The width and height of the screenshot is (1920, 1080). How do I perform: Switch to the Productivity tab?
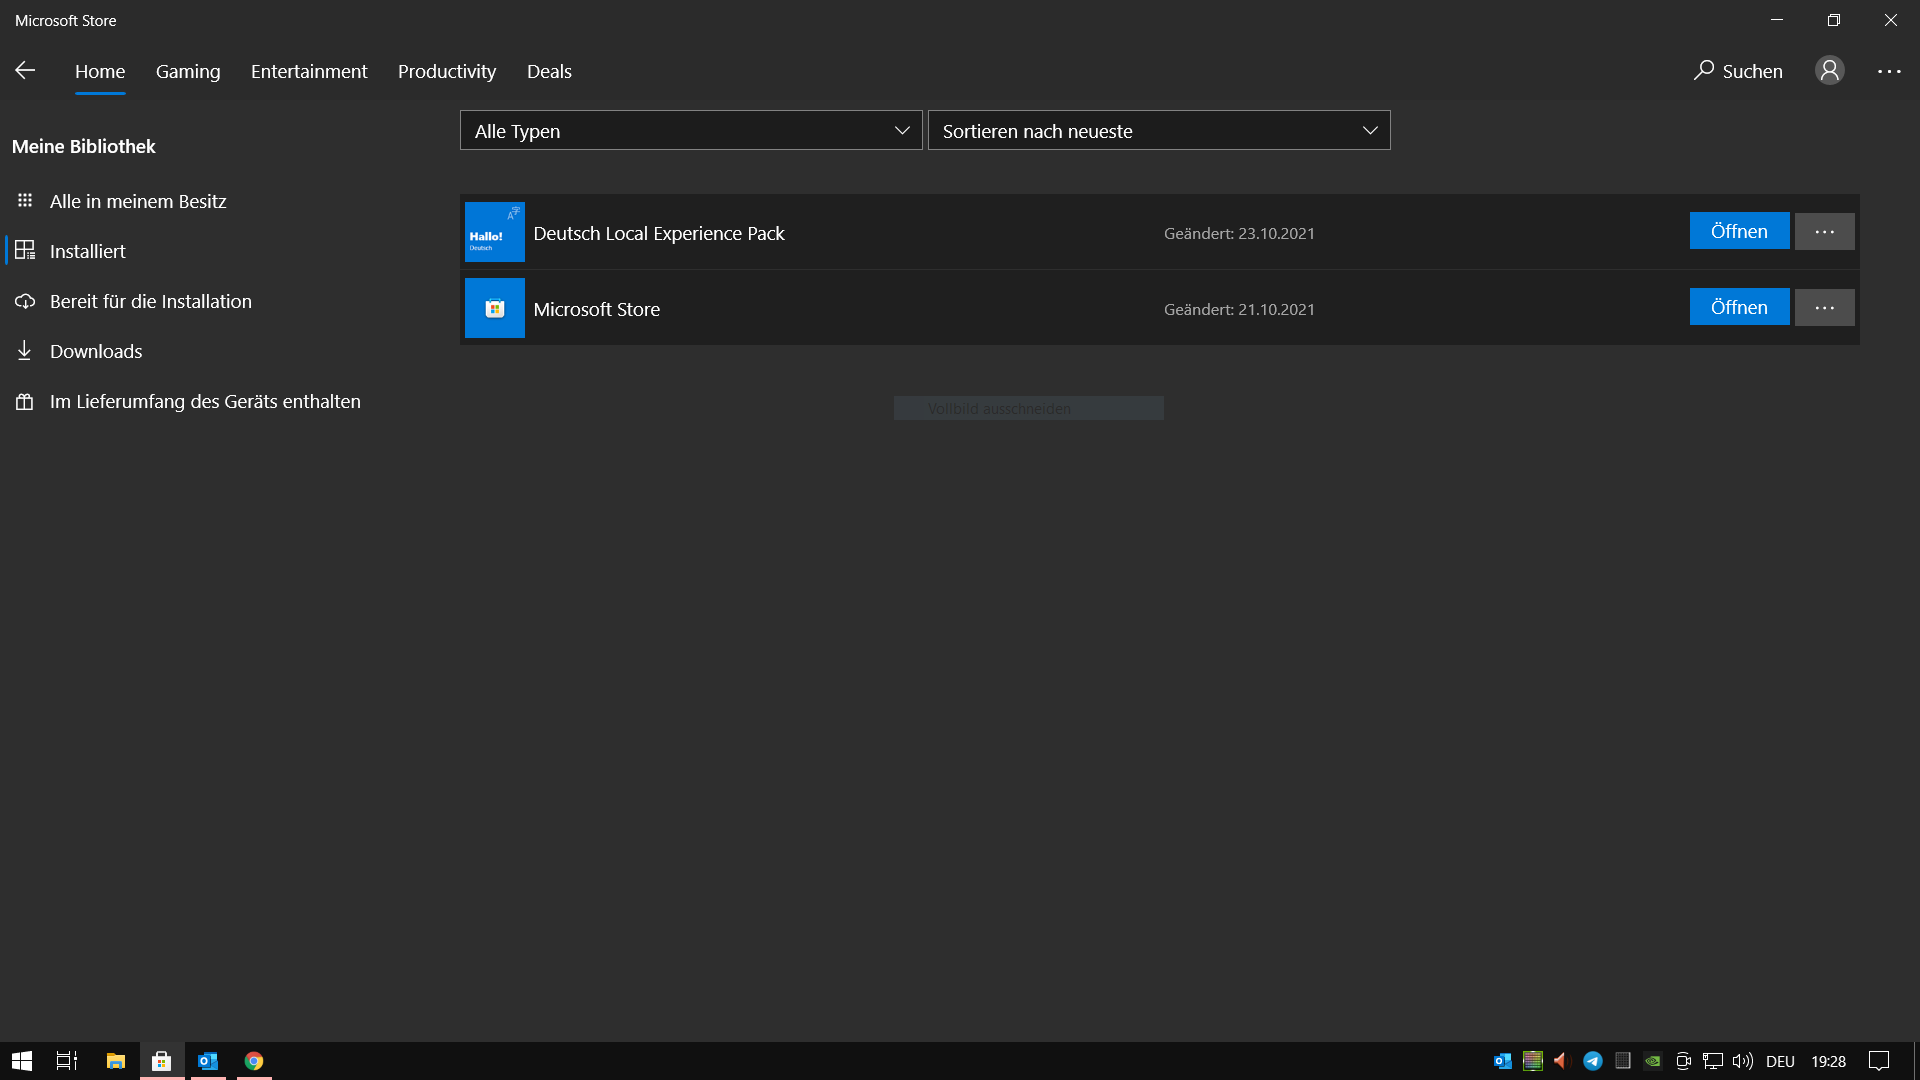(446, 71)
